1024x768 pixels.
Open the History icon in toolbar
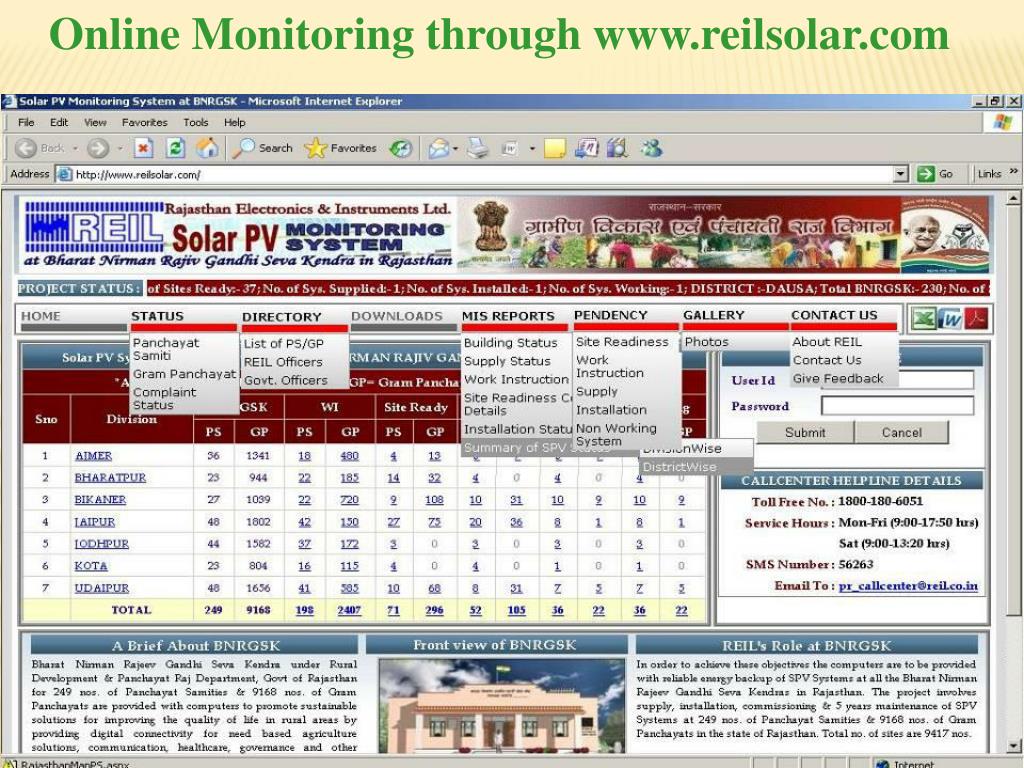pos(400,148)
